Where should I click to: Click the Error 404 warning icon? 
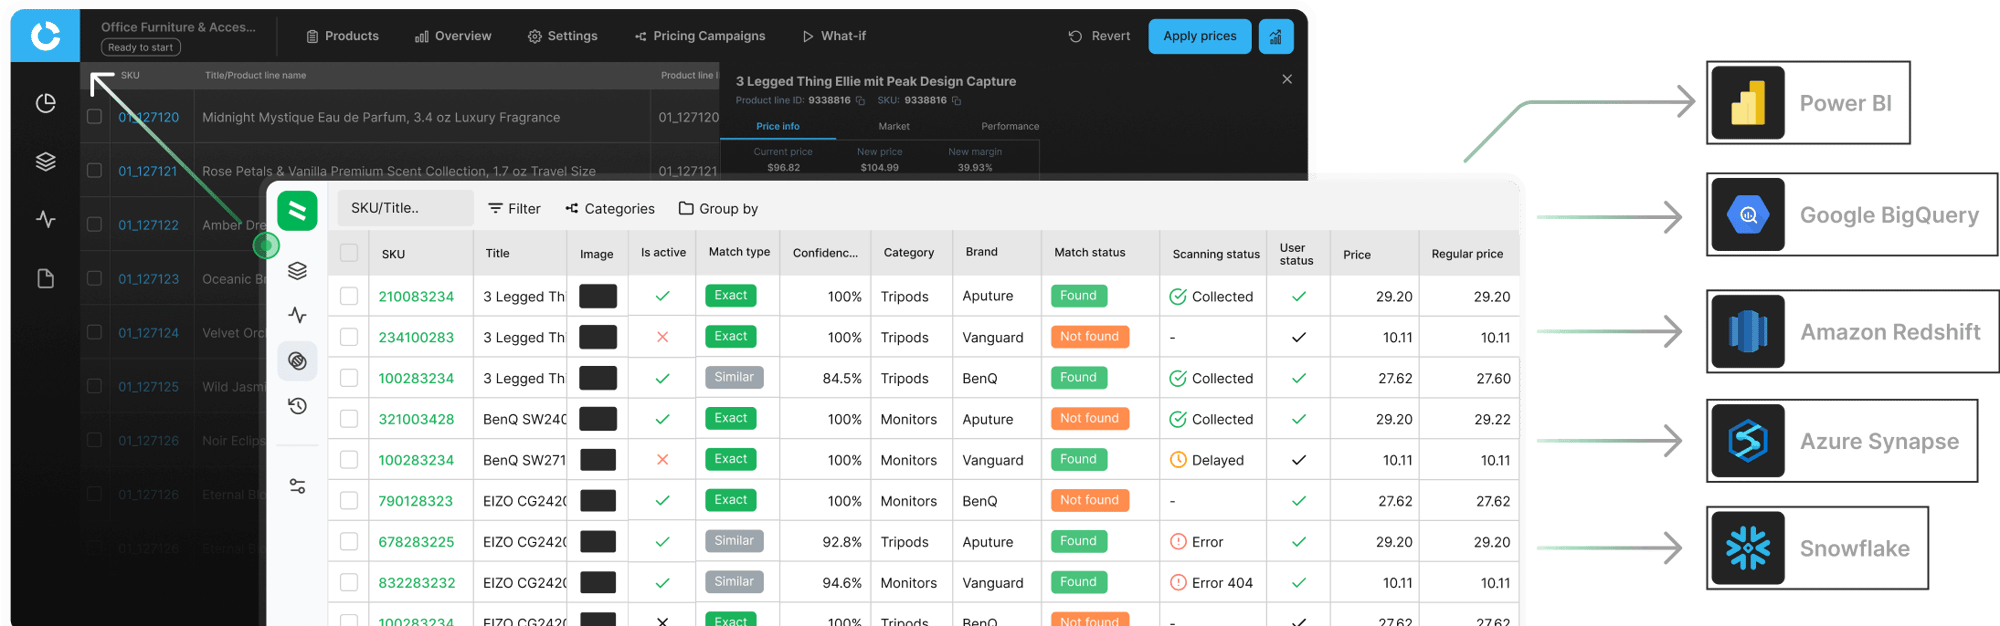click(1178, 583)
